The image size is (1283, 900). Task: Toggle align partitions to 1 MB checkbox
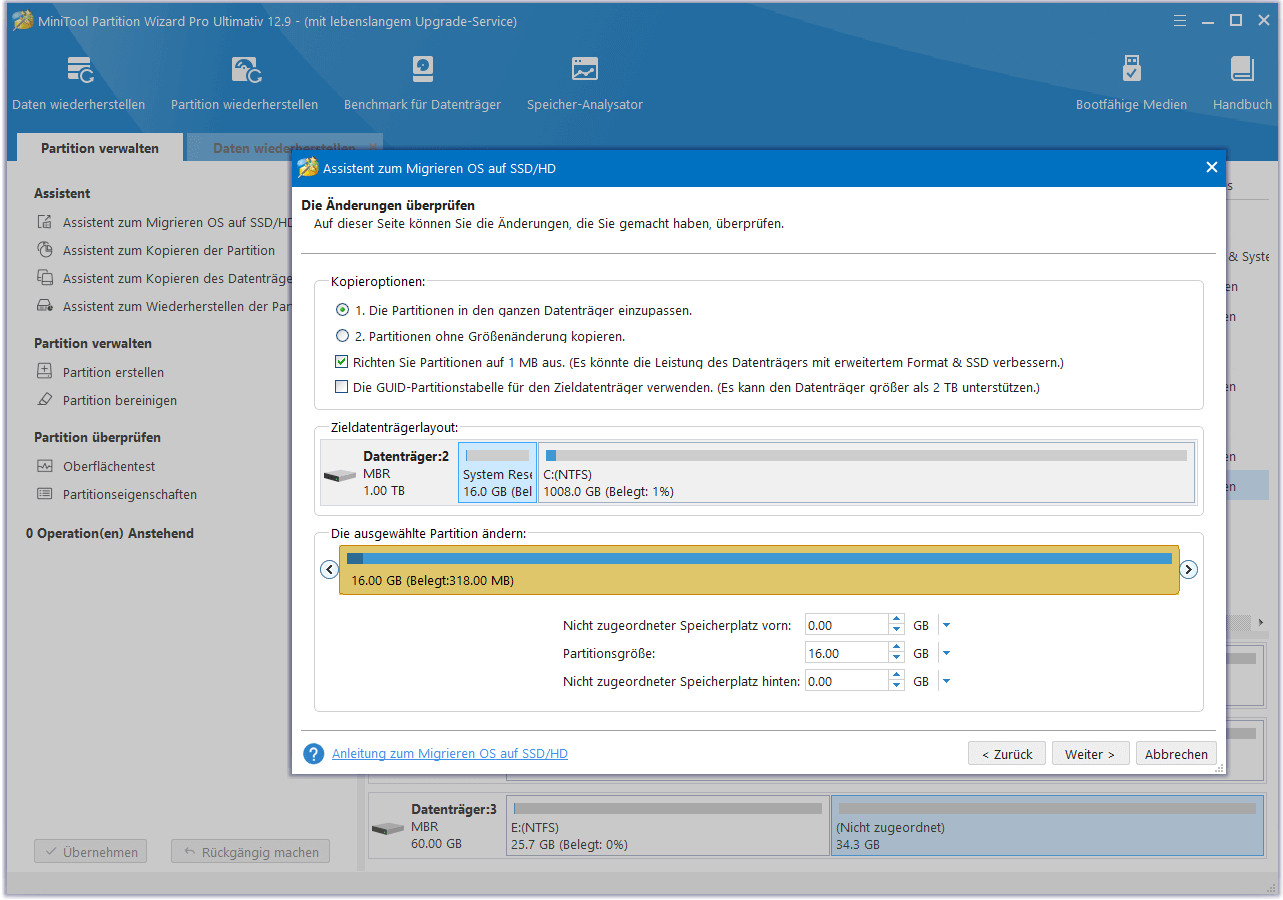tap(343, 362)
